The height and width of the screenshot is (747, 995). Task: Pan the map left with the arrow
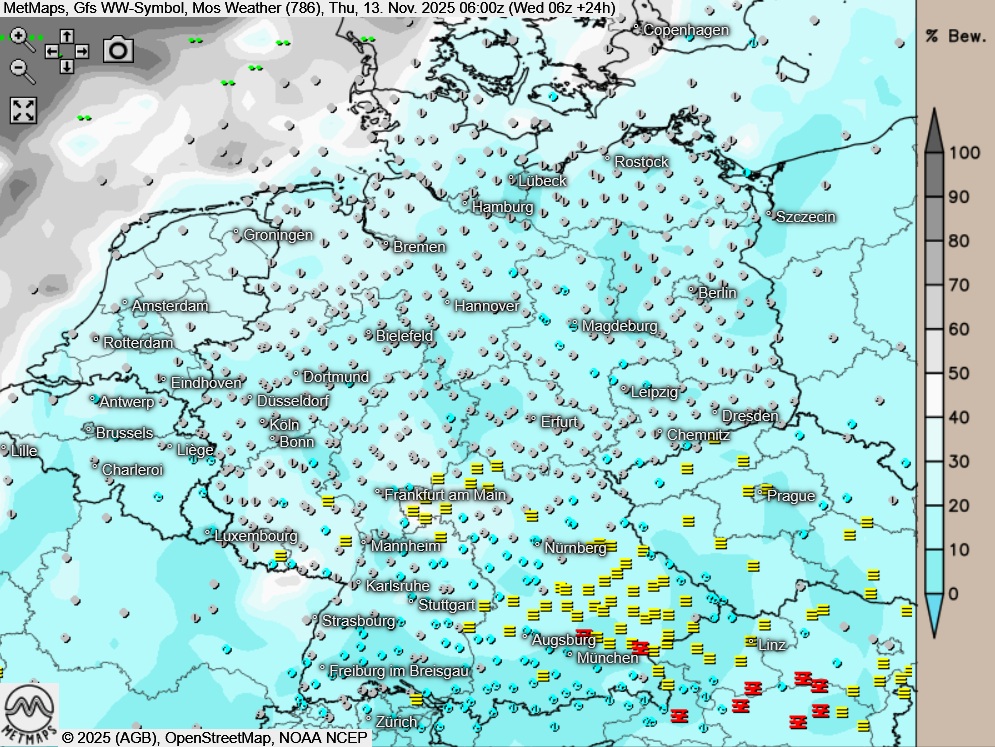coord(52,51)
